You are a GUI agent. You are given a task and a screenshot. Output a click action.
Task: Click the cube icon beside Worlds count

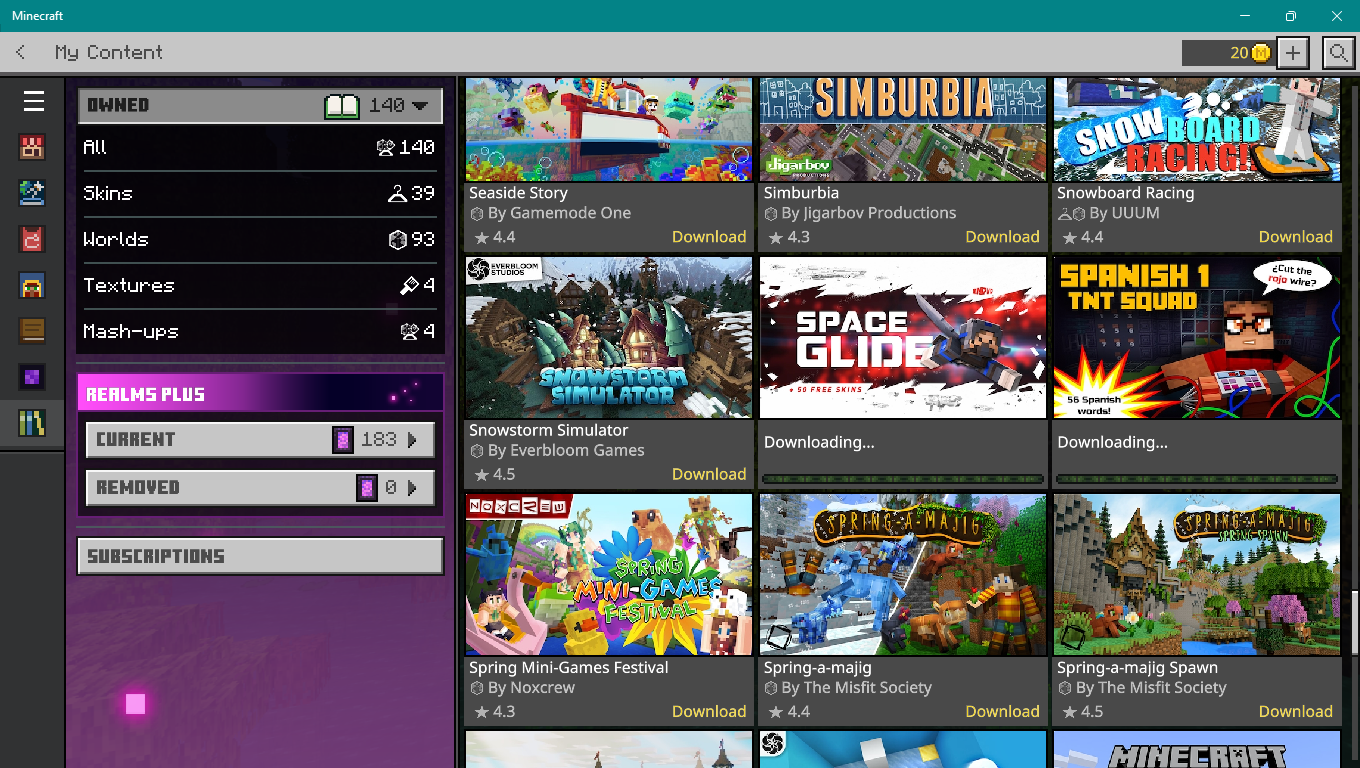397,240
